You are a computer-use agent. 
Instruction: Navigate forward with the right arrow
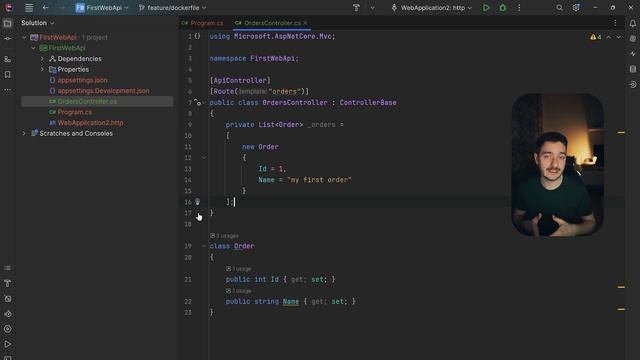coord(62,8)
